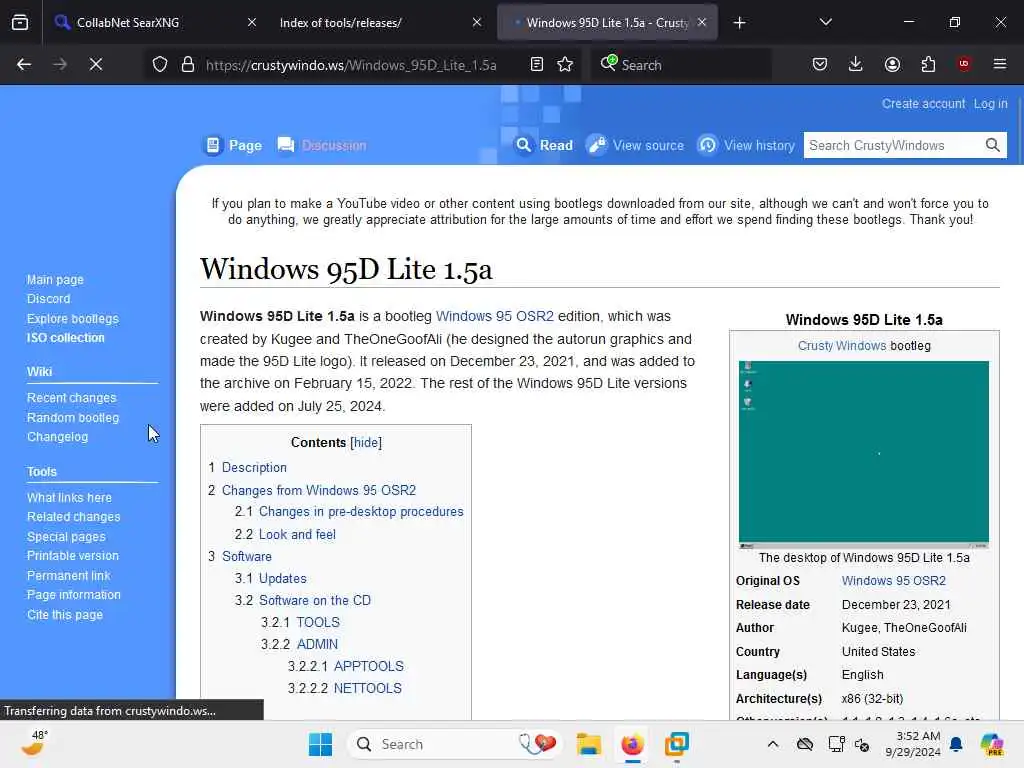Stop loading the current page
The width and height of the screenshot is (1024, 768).
coord(95,64)
